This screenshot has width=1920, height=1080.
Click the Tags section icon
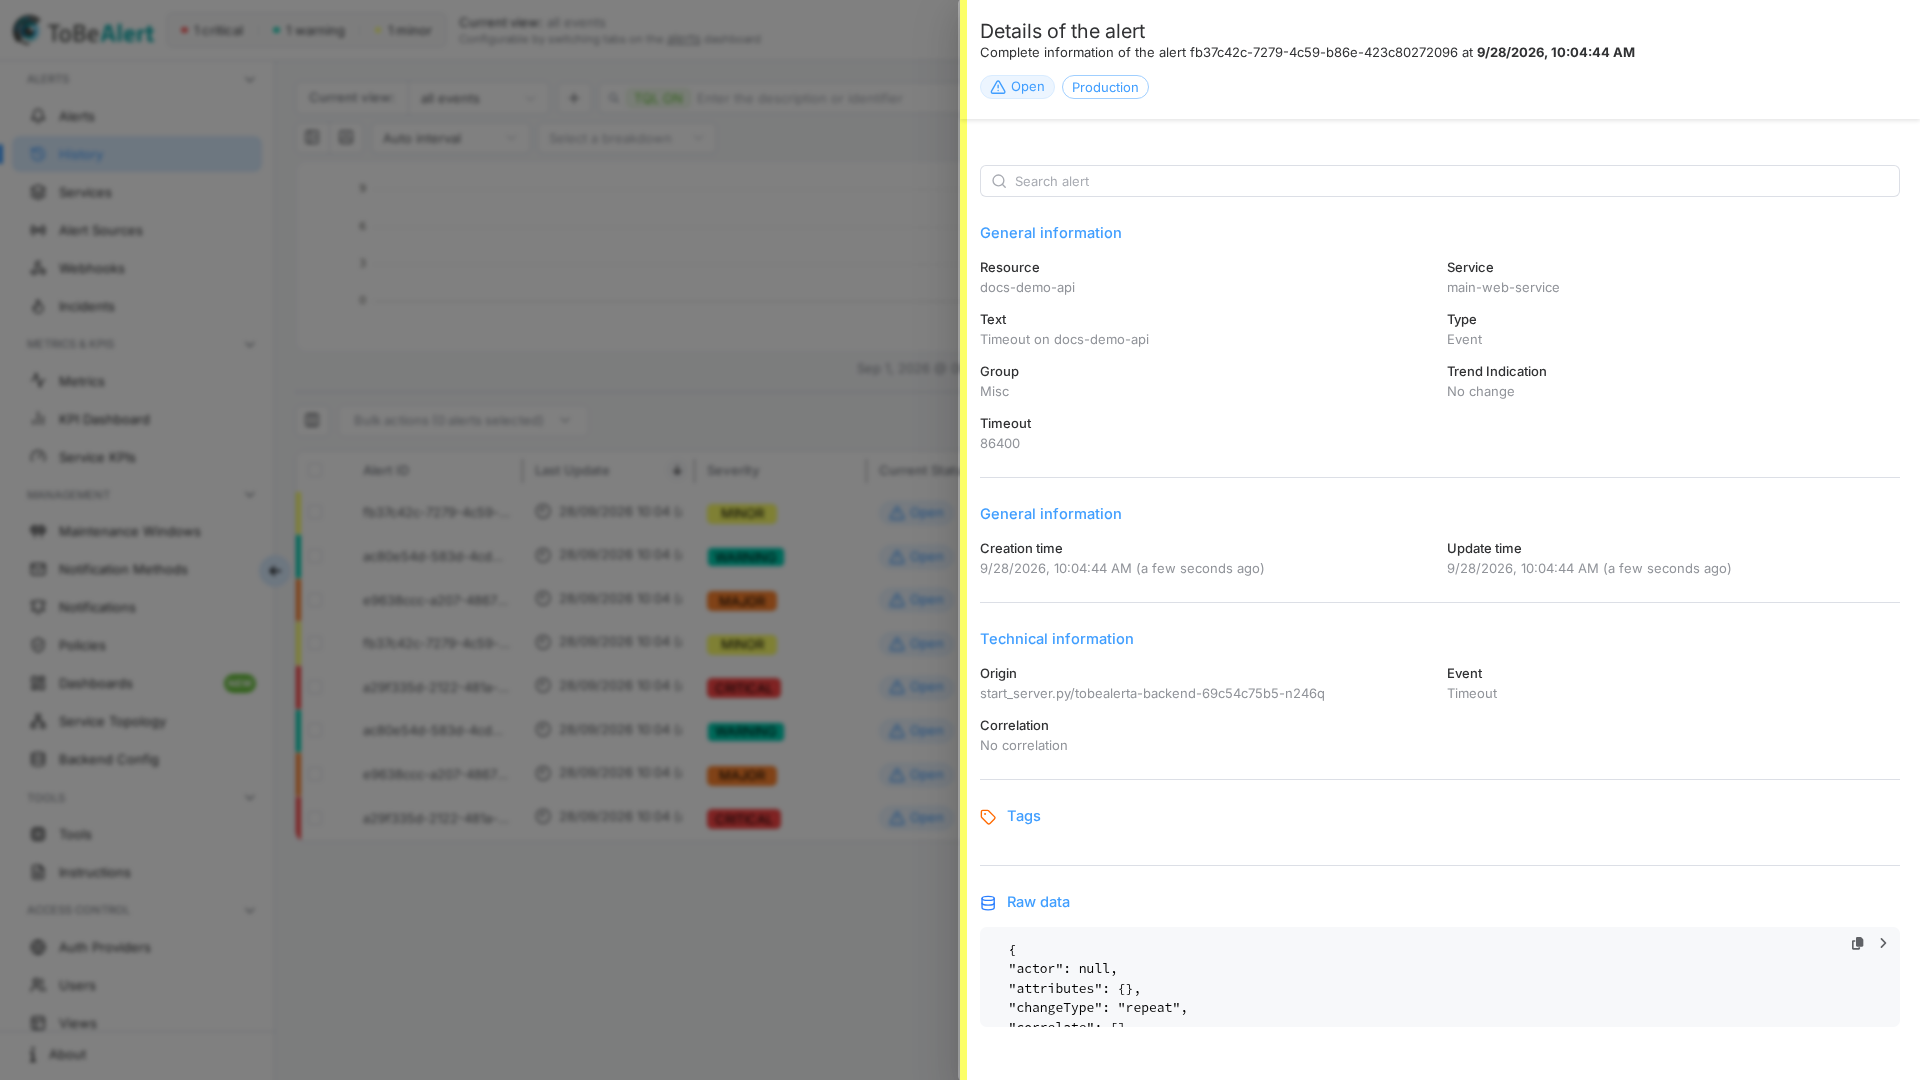pyautogui.click(x=988, y=817)
